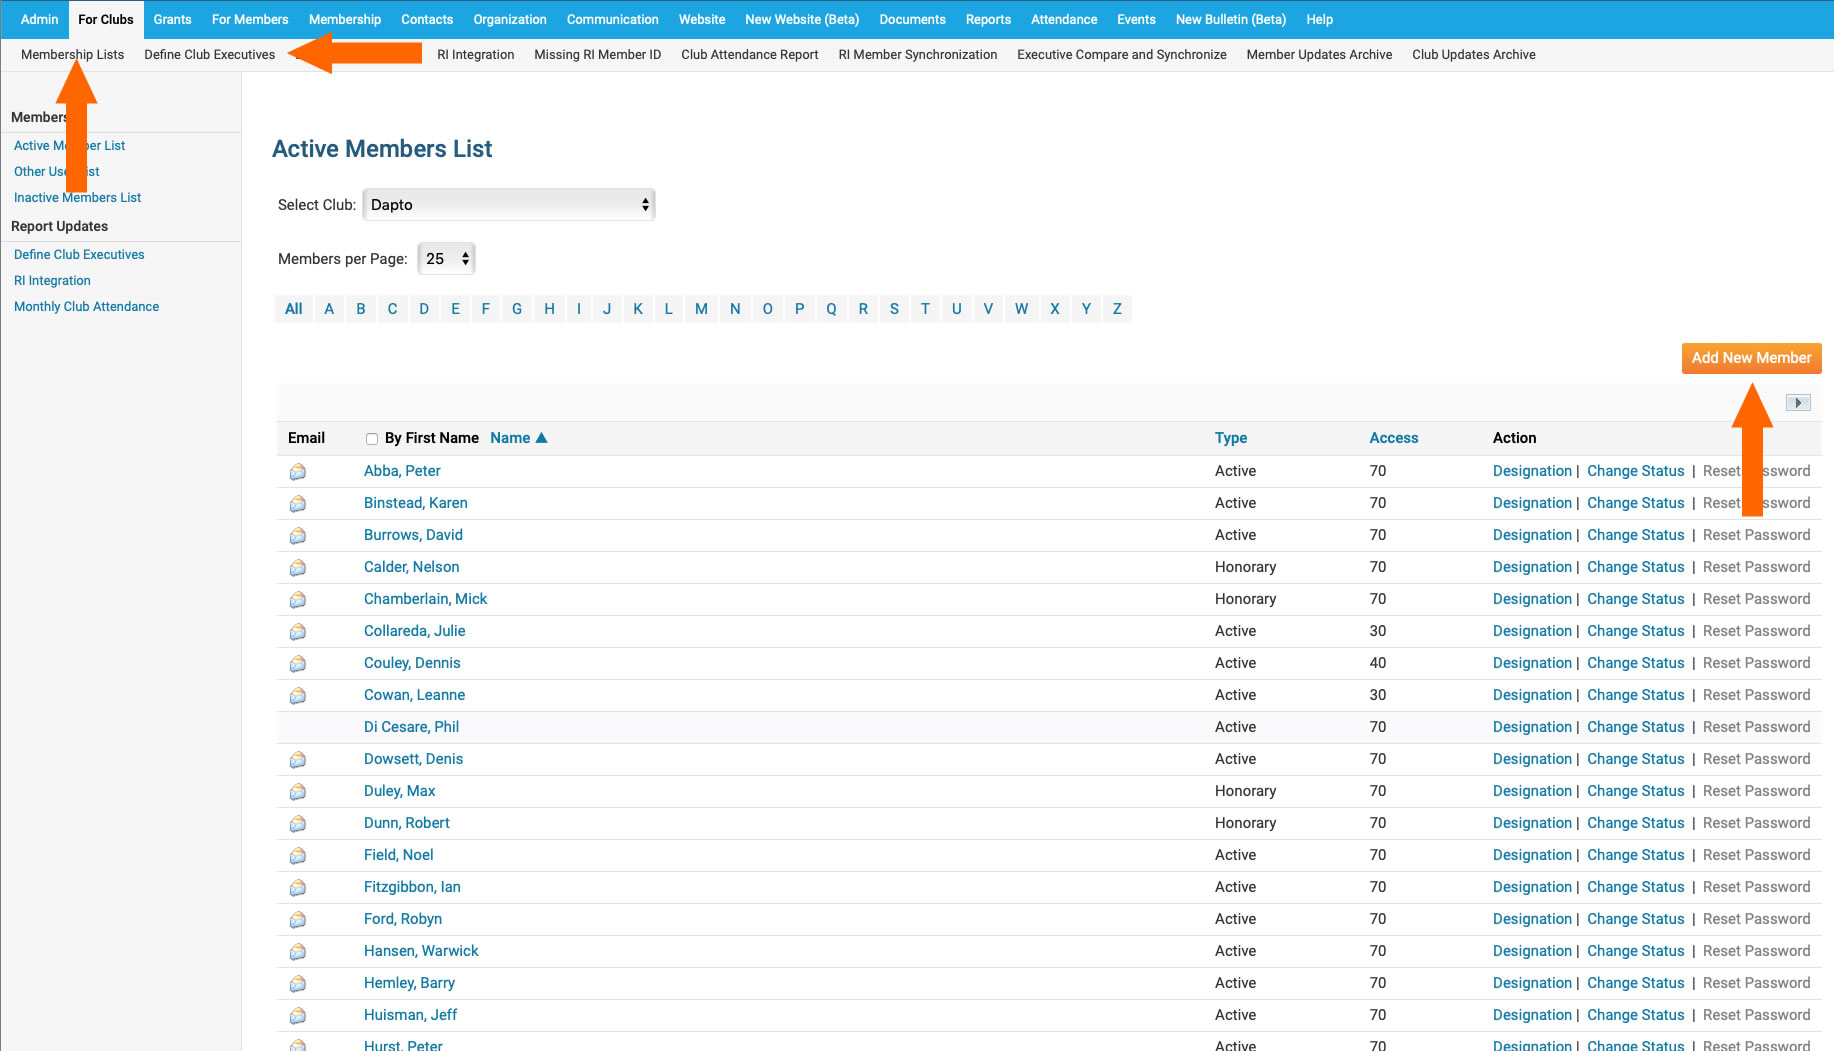Check the By First Name checkbox

coord(371,438)
